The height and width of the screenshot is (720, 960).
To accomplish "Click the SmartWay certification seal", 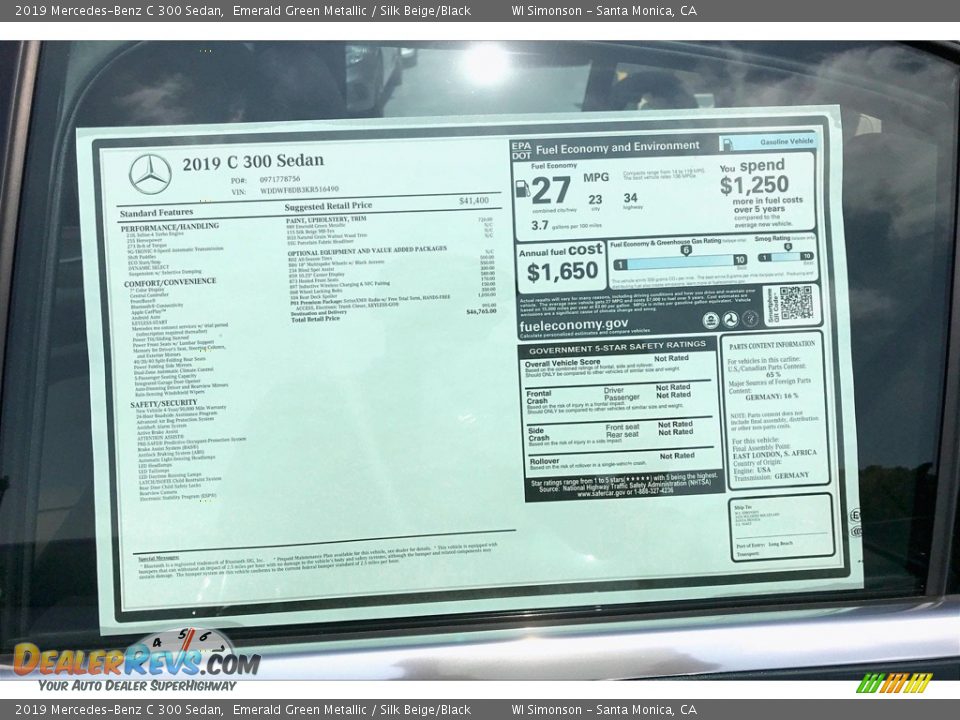I will 750,320.
